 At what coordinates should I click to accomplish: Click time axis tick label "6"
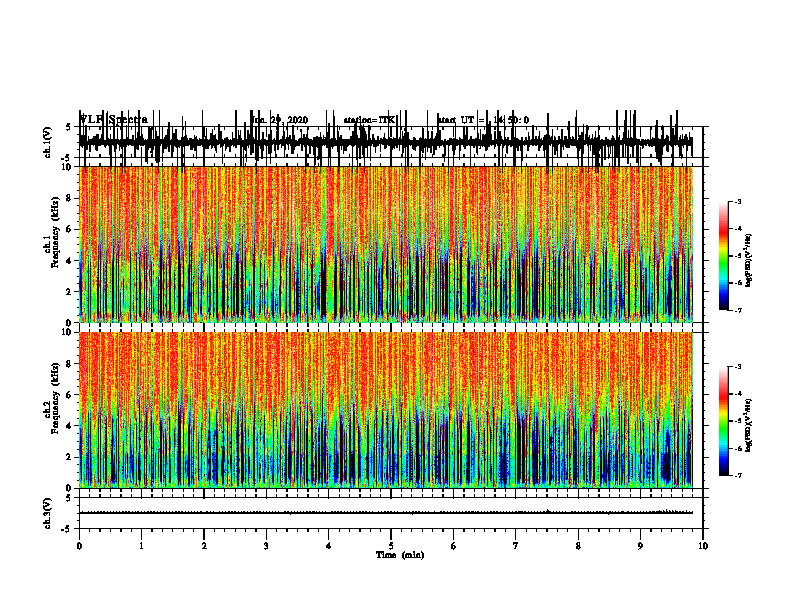pos(454,546)
